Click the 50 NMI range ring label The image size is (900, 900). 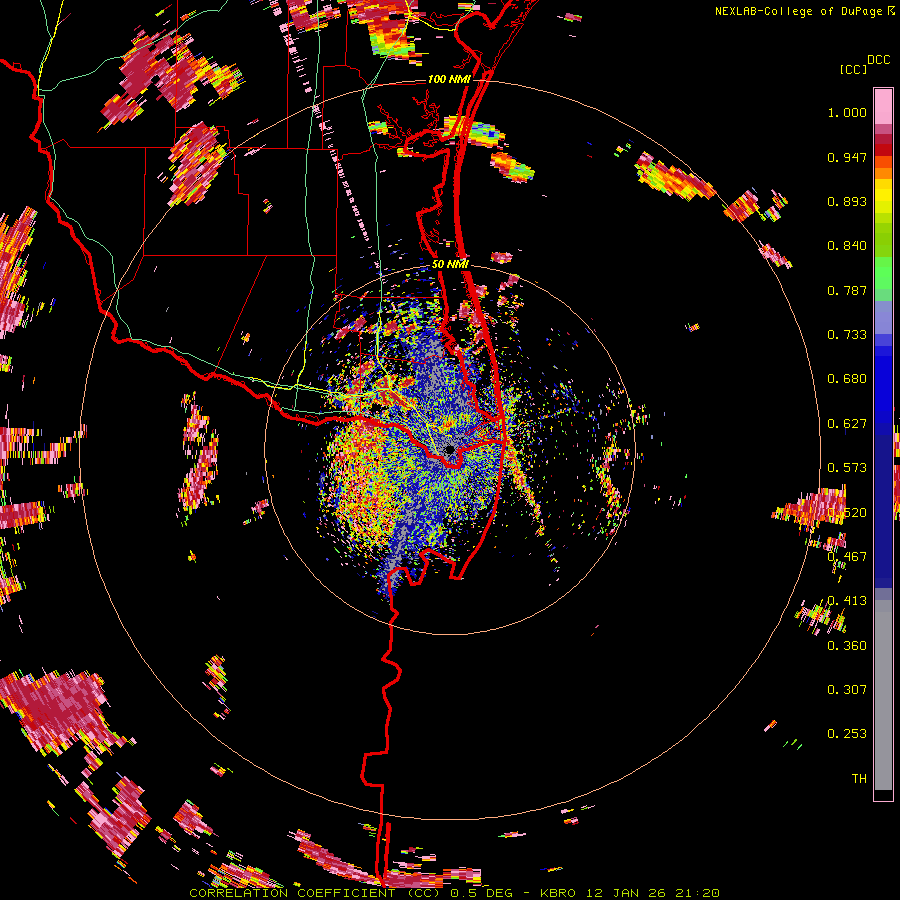pos(450,265)
